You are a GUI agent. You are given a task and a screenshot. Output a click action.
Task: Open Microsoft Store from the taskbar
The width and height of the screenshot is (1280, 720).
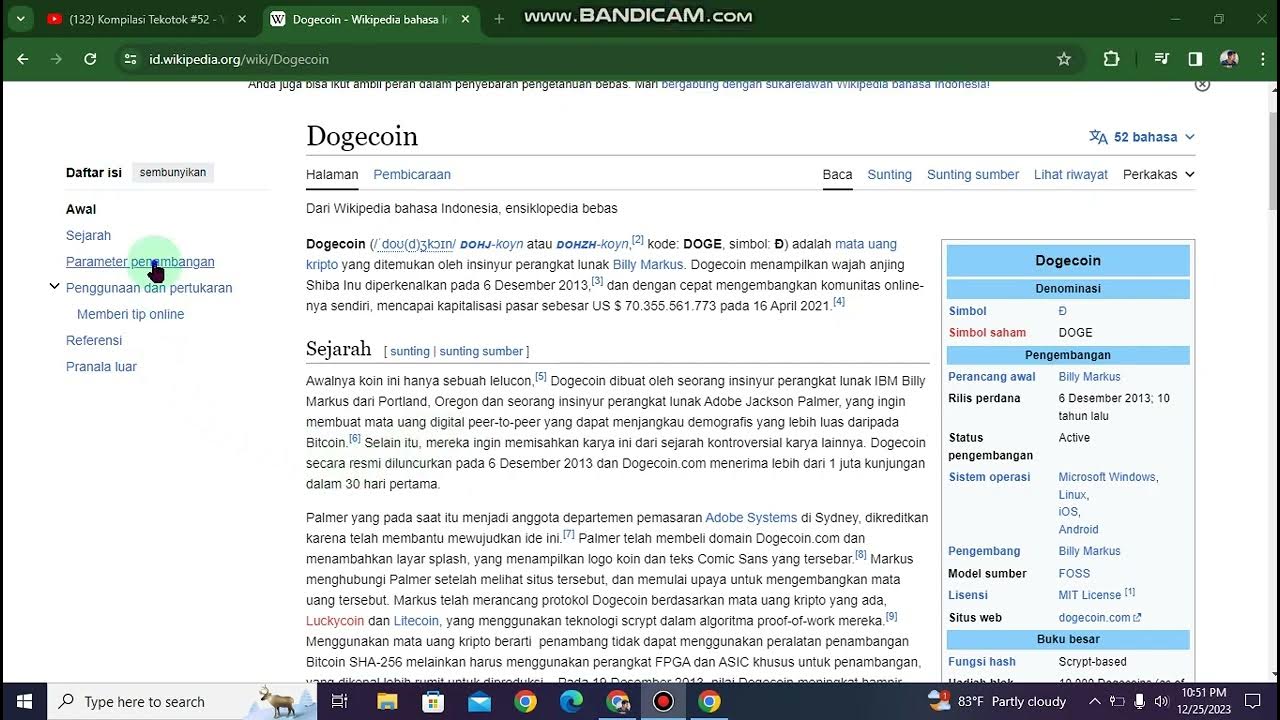point(433,701)
